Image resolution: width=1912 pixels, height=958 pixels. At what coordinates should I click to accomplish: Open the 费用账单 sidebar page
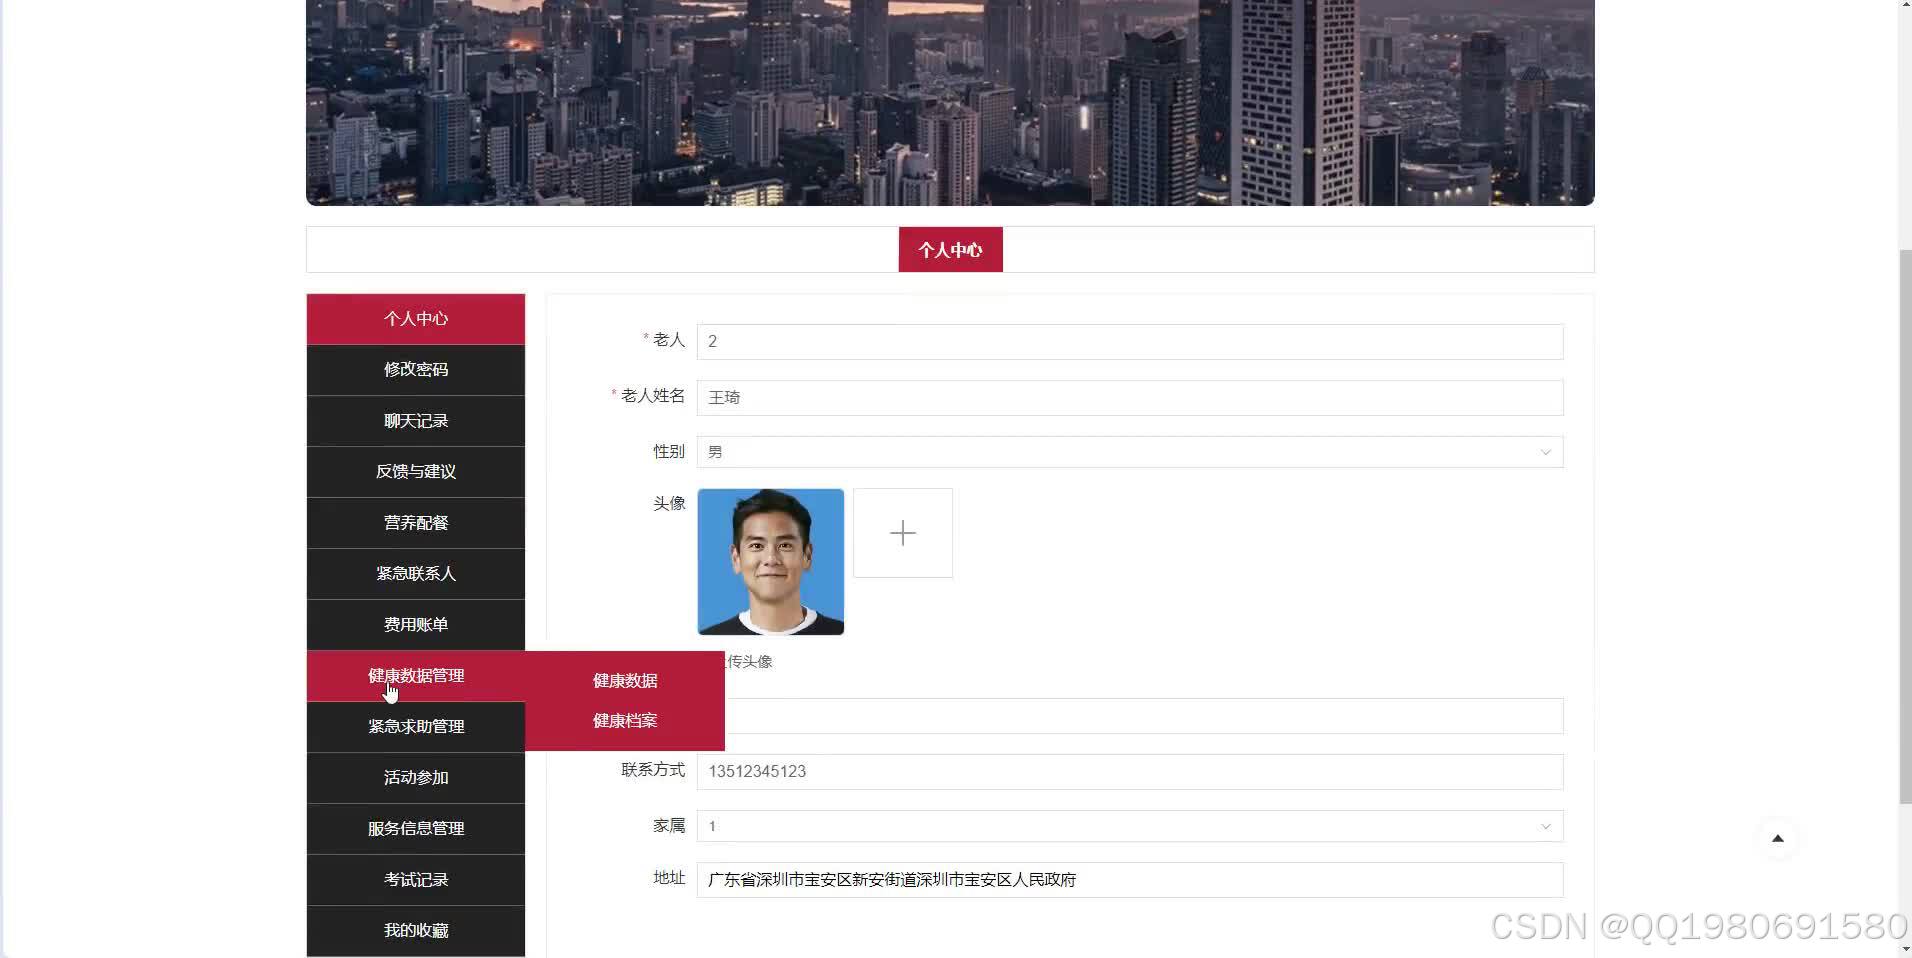[x=415, y=624]
